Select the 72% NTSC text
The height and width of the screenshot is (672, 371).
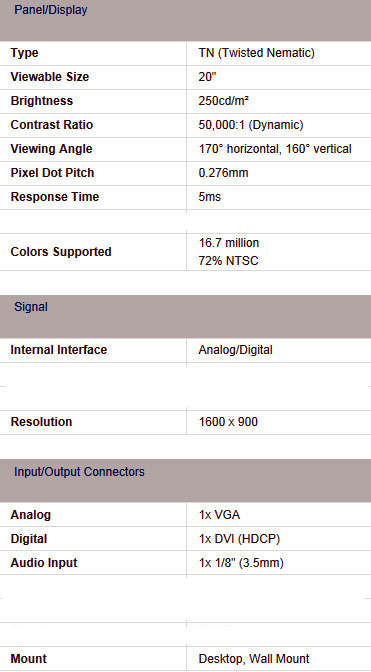(228, 261)
